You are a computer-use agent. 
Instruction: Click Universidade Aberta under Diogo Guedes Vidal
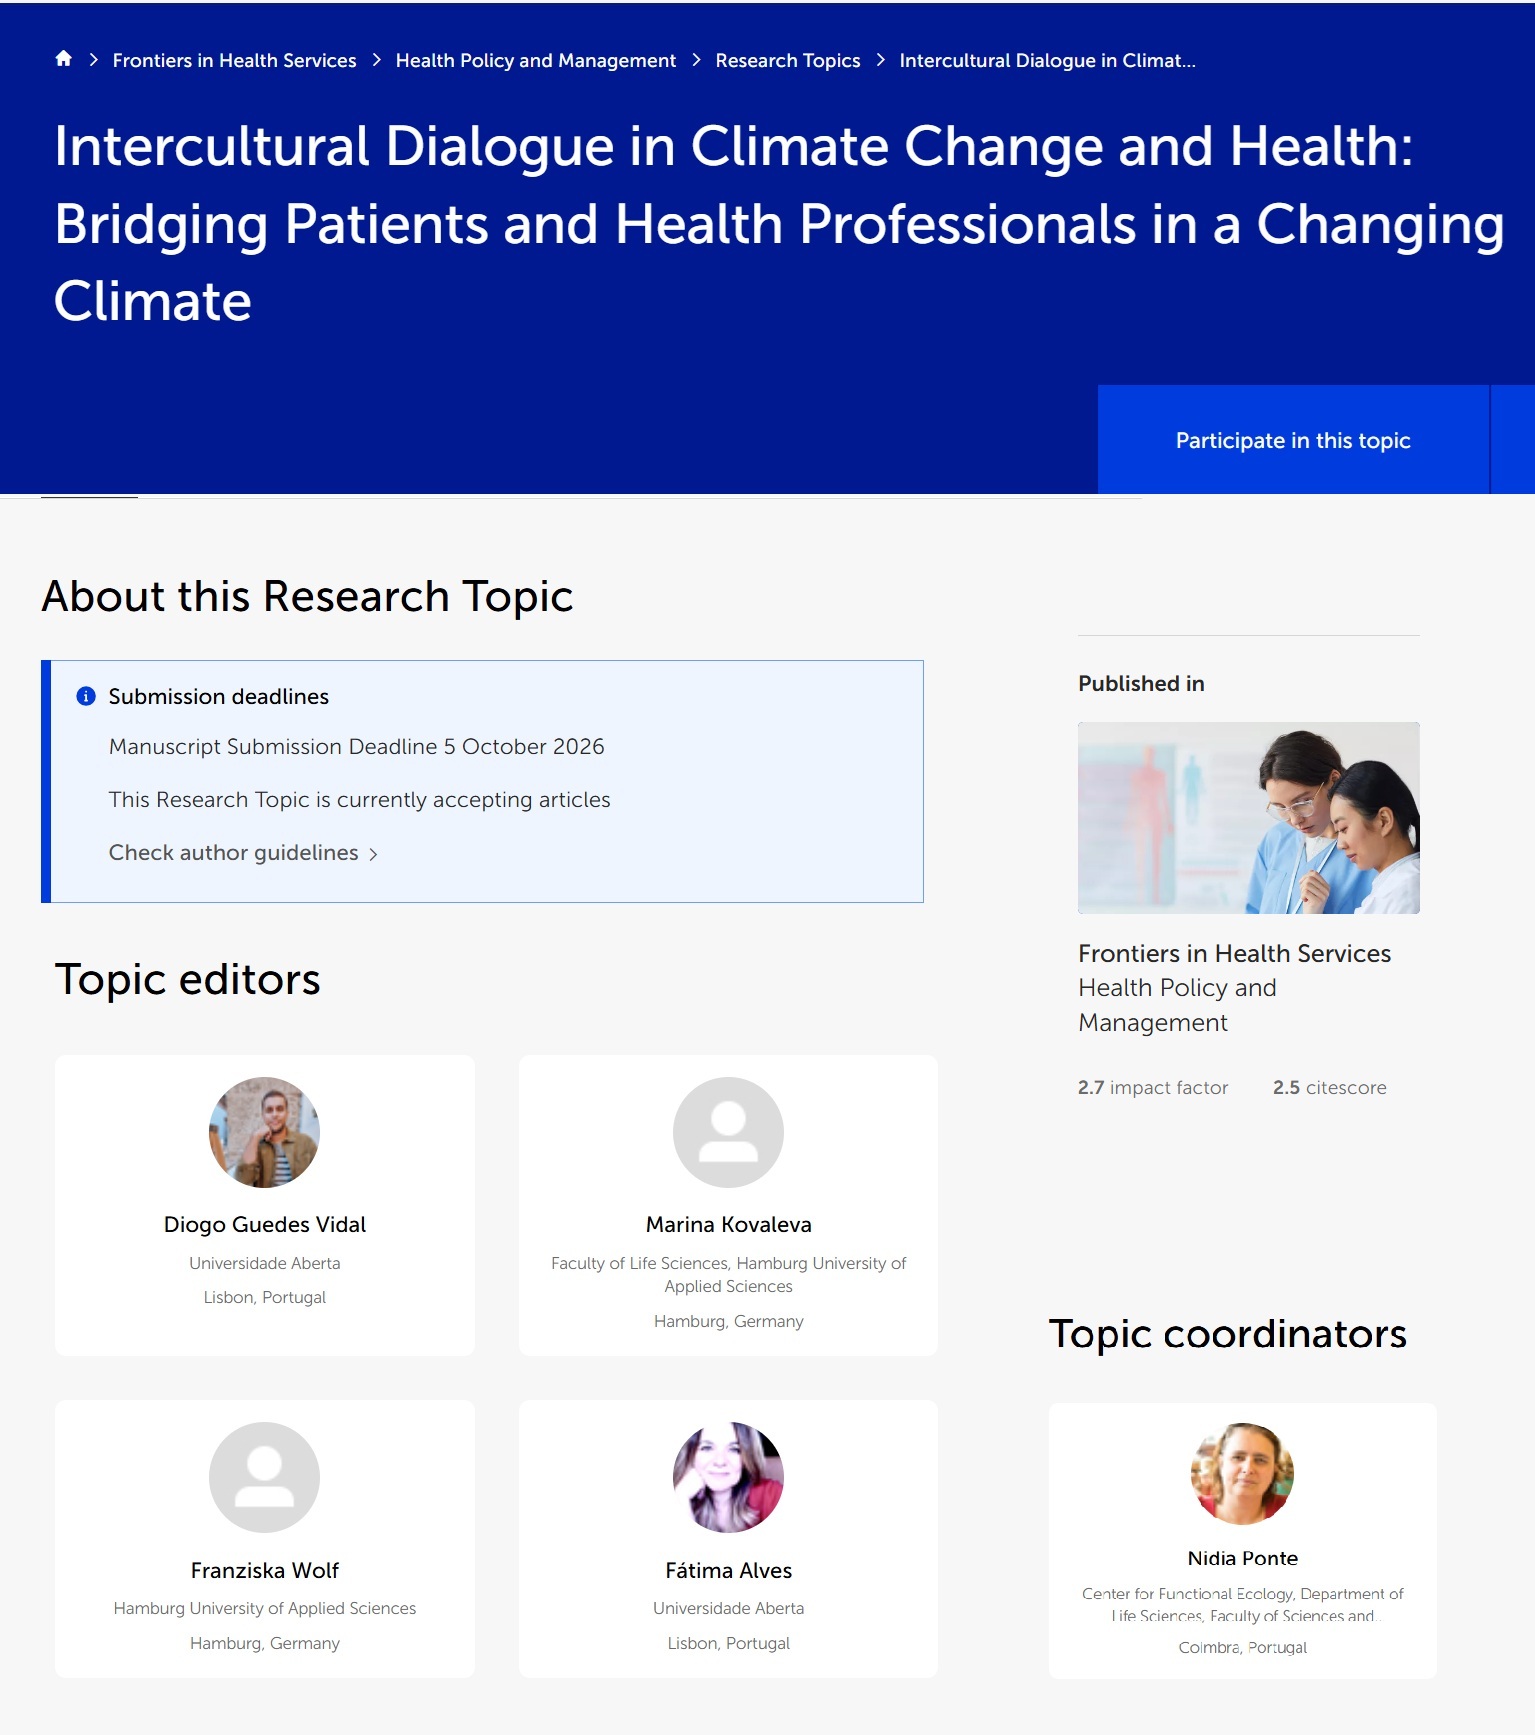(x=264, y=1263)
